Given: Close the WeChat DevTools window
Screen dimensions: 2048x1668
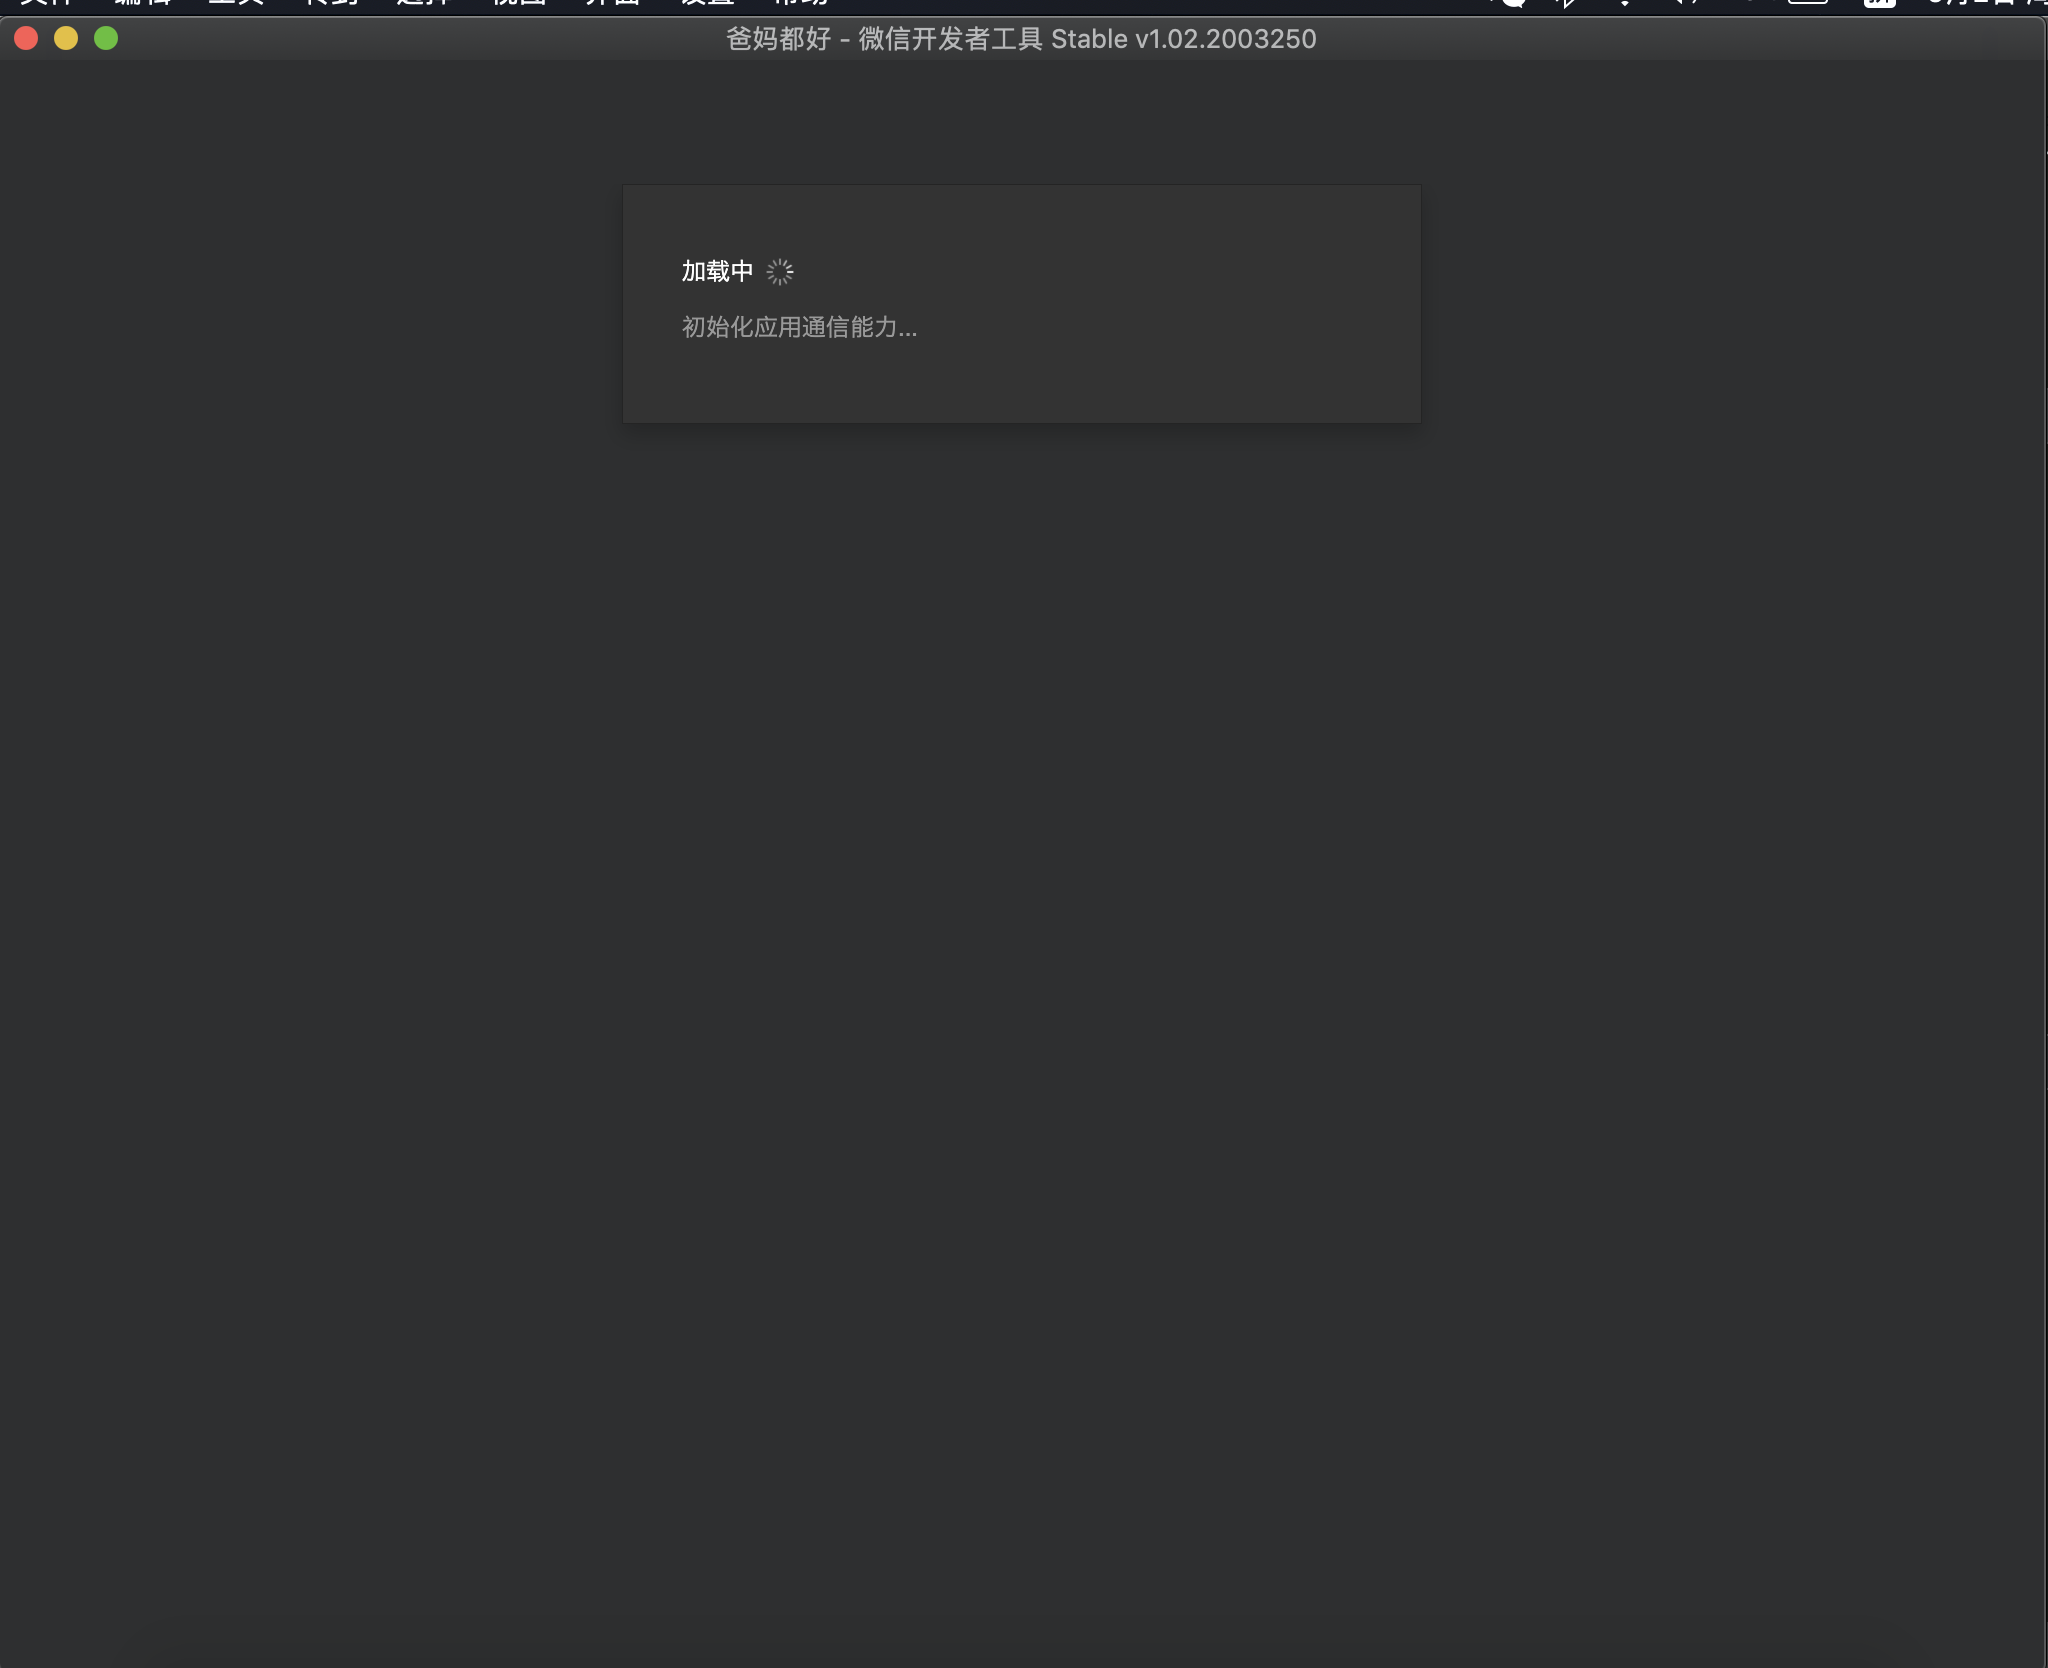Looking at the screenshot, I should click(x=27, y=39).
